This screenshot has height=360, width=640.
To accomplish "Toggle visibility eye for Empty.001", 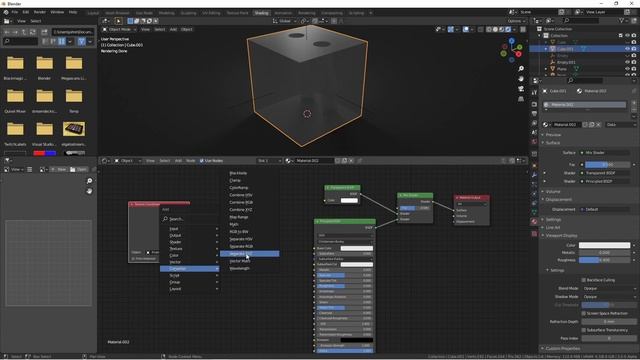I will click(x=627, y=62).
